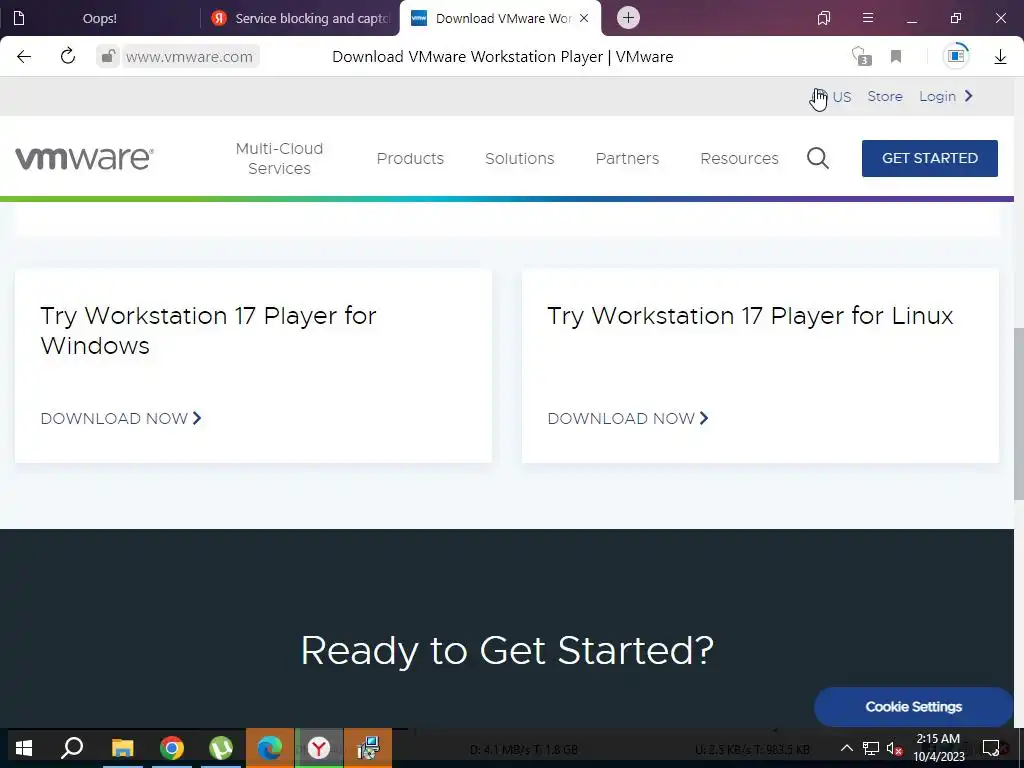Reload the VMware page
Viewport: 1024px width, 768px height.
pyautogui.click(x=68, y=57)
